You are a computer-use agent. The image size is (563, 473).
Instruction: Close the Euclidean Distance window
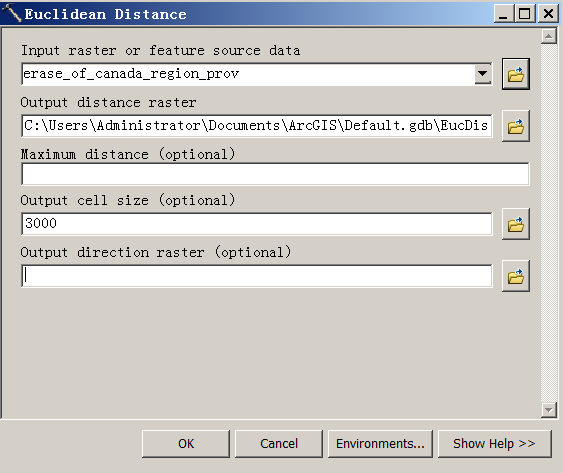(548, 14)
